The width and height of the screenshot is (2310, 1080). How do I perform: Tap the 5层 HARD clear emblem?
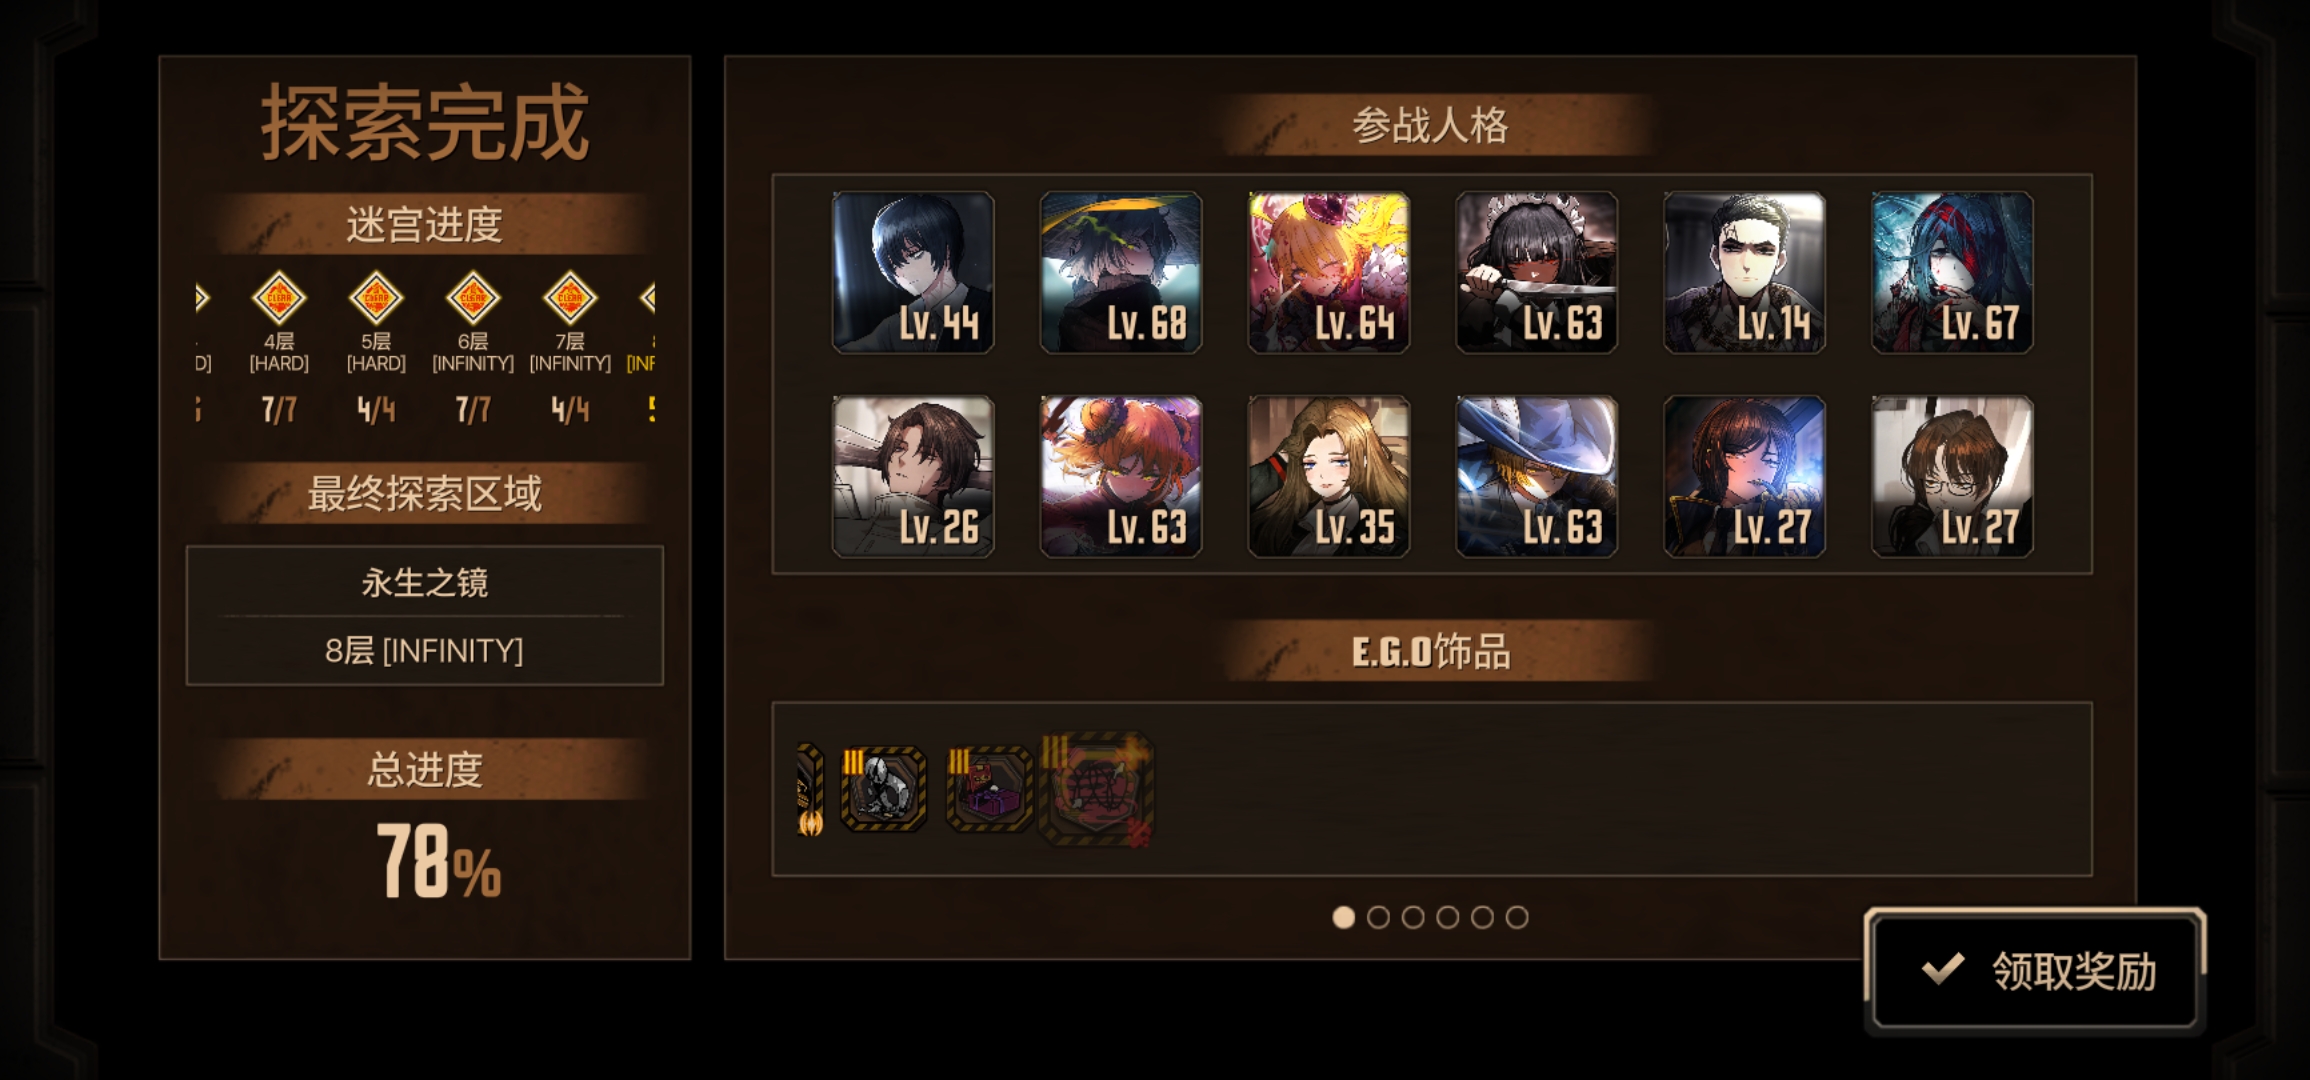pos(376,297)
